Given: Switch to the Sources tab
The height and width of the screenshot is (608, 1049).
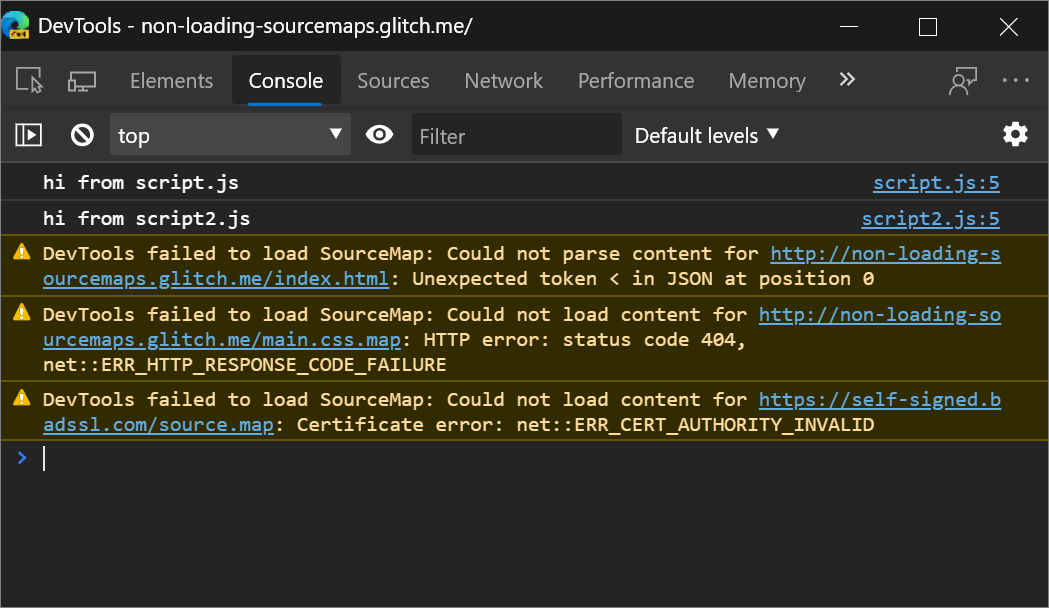Looking at the screenshot, I should 393,81.
